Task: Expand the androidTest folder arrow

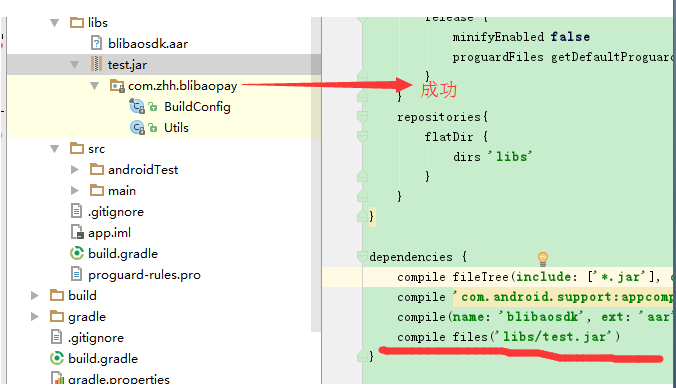Action: pyautogui.click(x=75, y=169)
